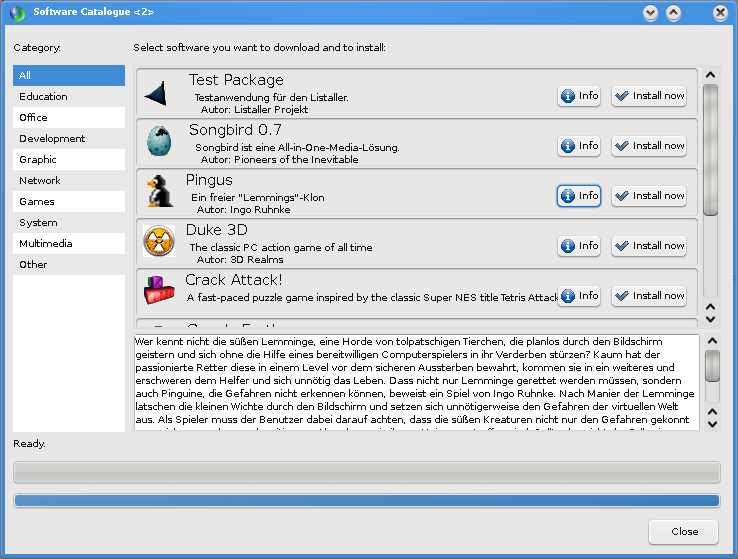Install Duke 3D now
Screen dimensions: 738x559
(649, 246)
